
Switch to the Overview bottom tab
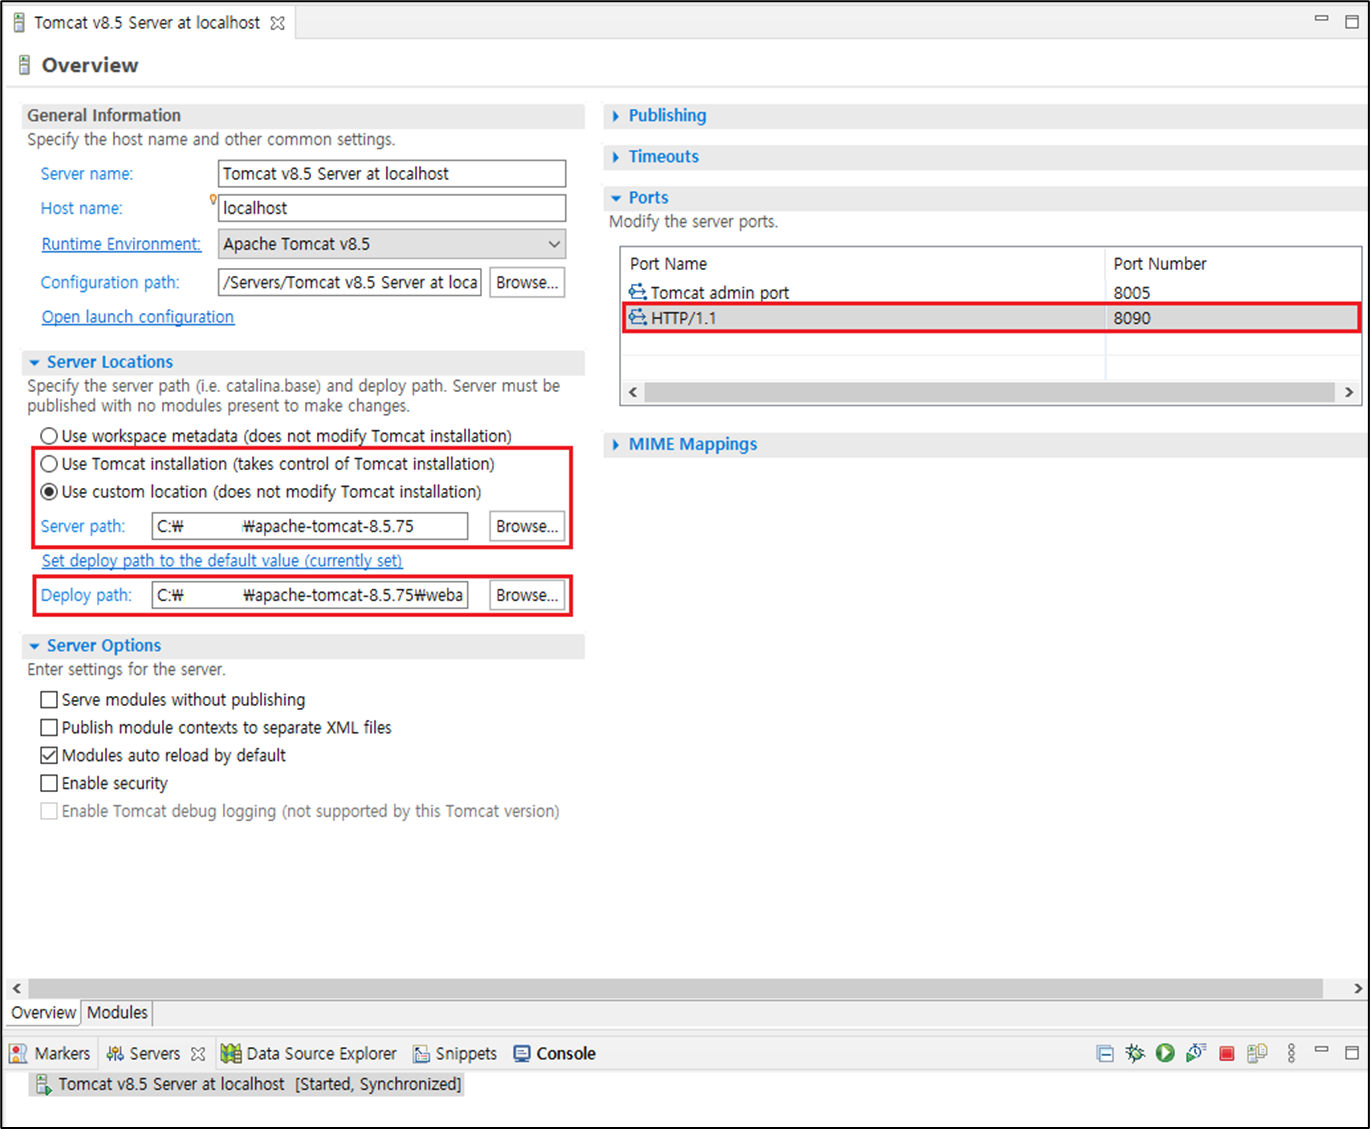tap(43, 1012)
